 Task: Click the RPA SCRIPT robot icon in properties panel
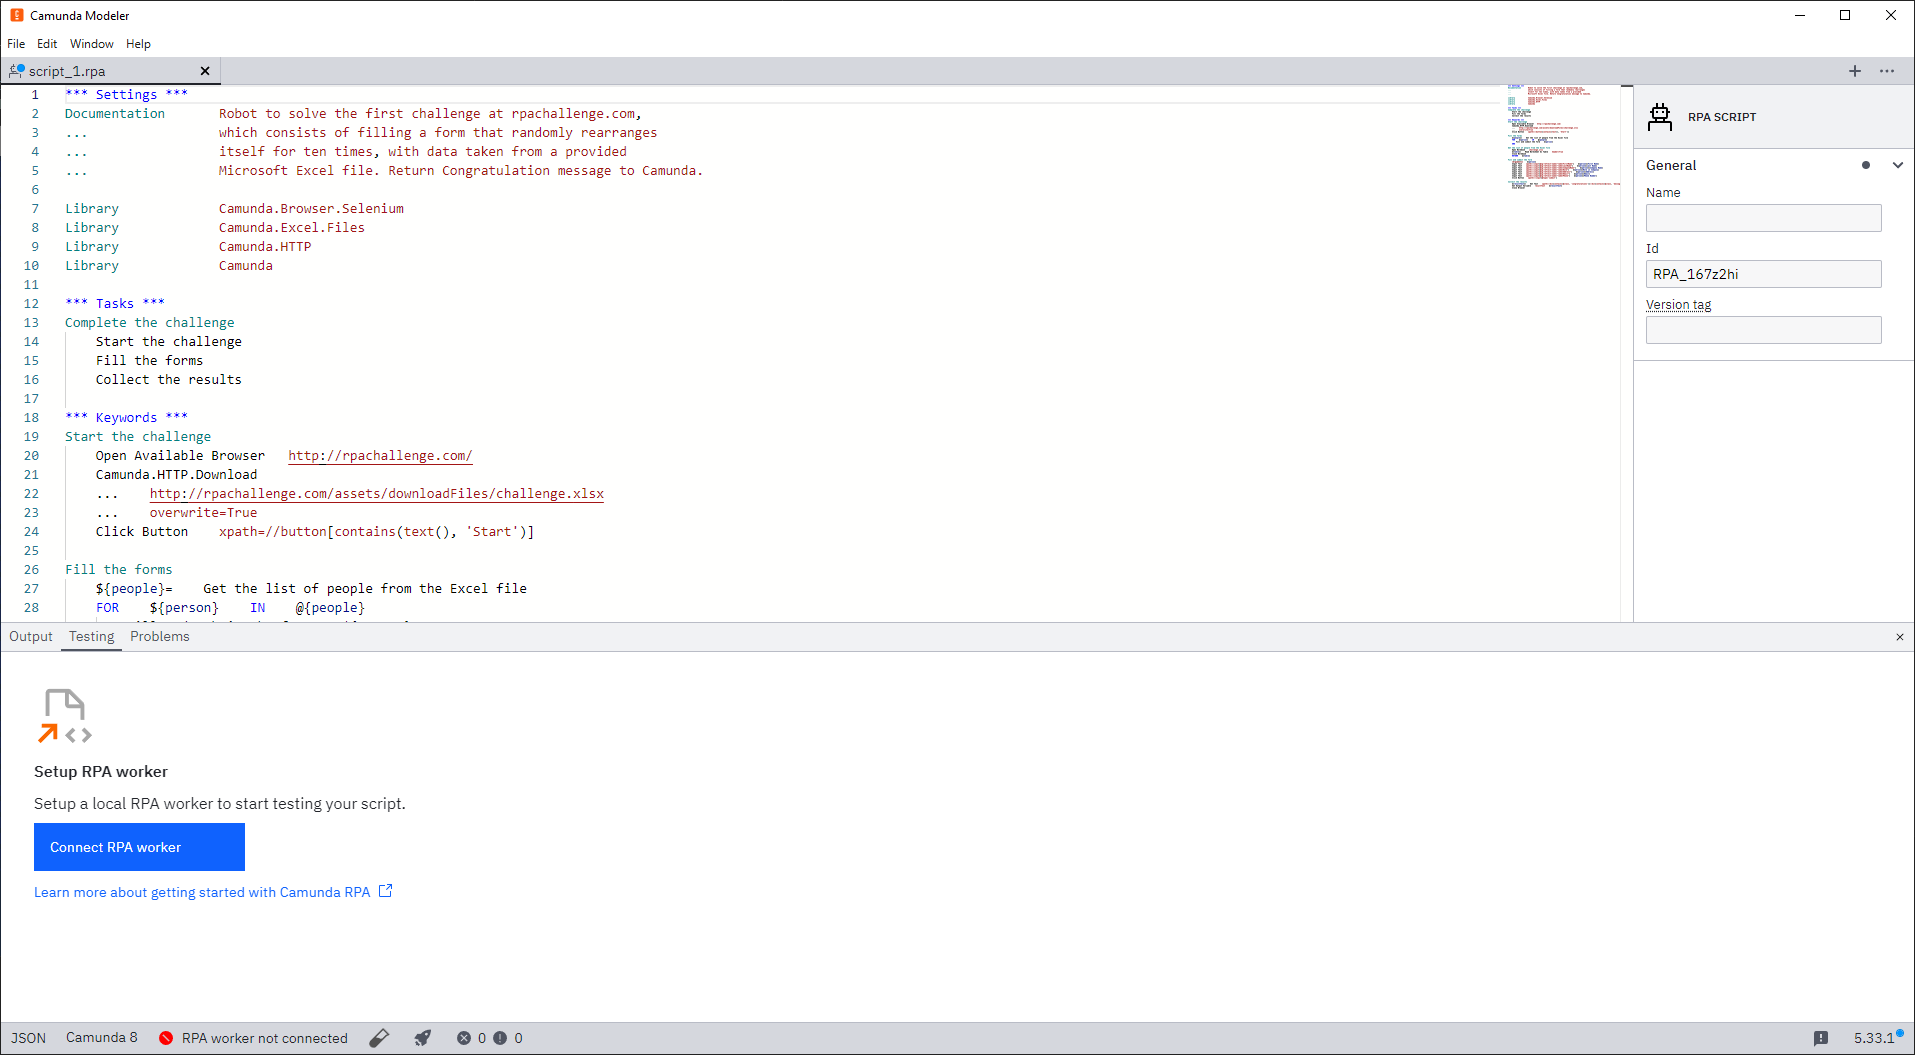(x=1659, y=116)
